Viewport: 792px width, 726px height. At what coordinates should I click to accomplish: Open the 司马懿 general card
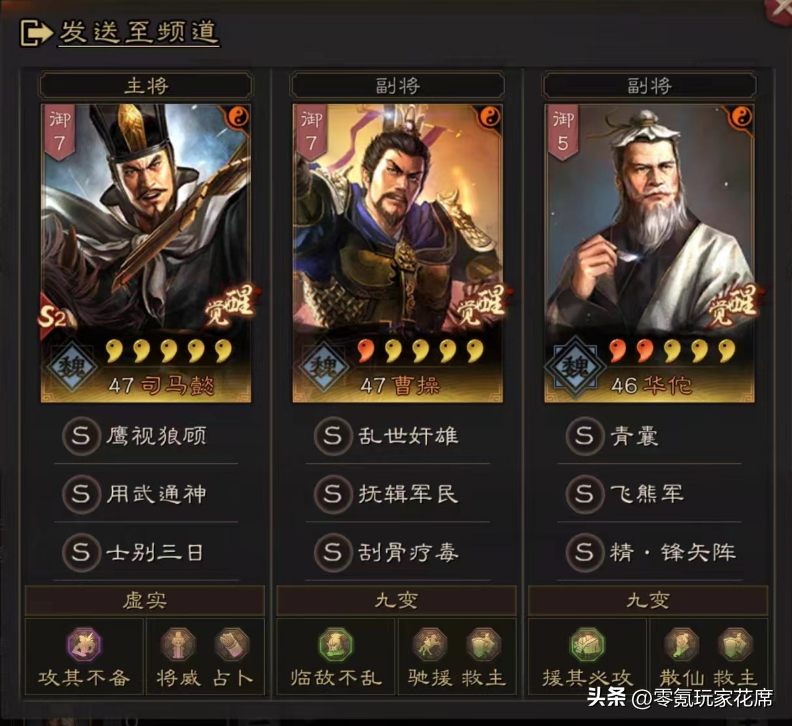tap(146, 253)
